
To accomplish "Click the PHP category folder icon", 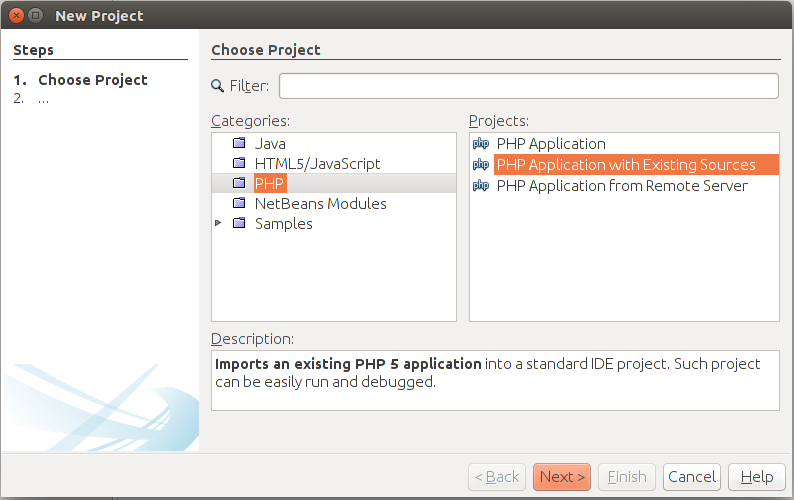I will pyautogui.click(x=239, y=183).
